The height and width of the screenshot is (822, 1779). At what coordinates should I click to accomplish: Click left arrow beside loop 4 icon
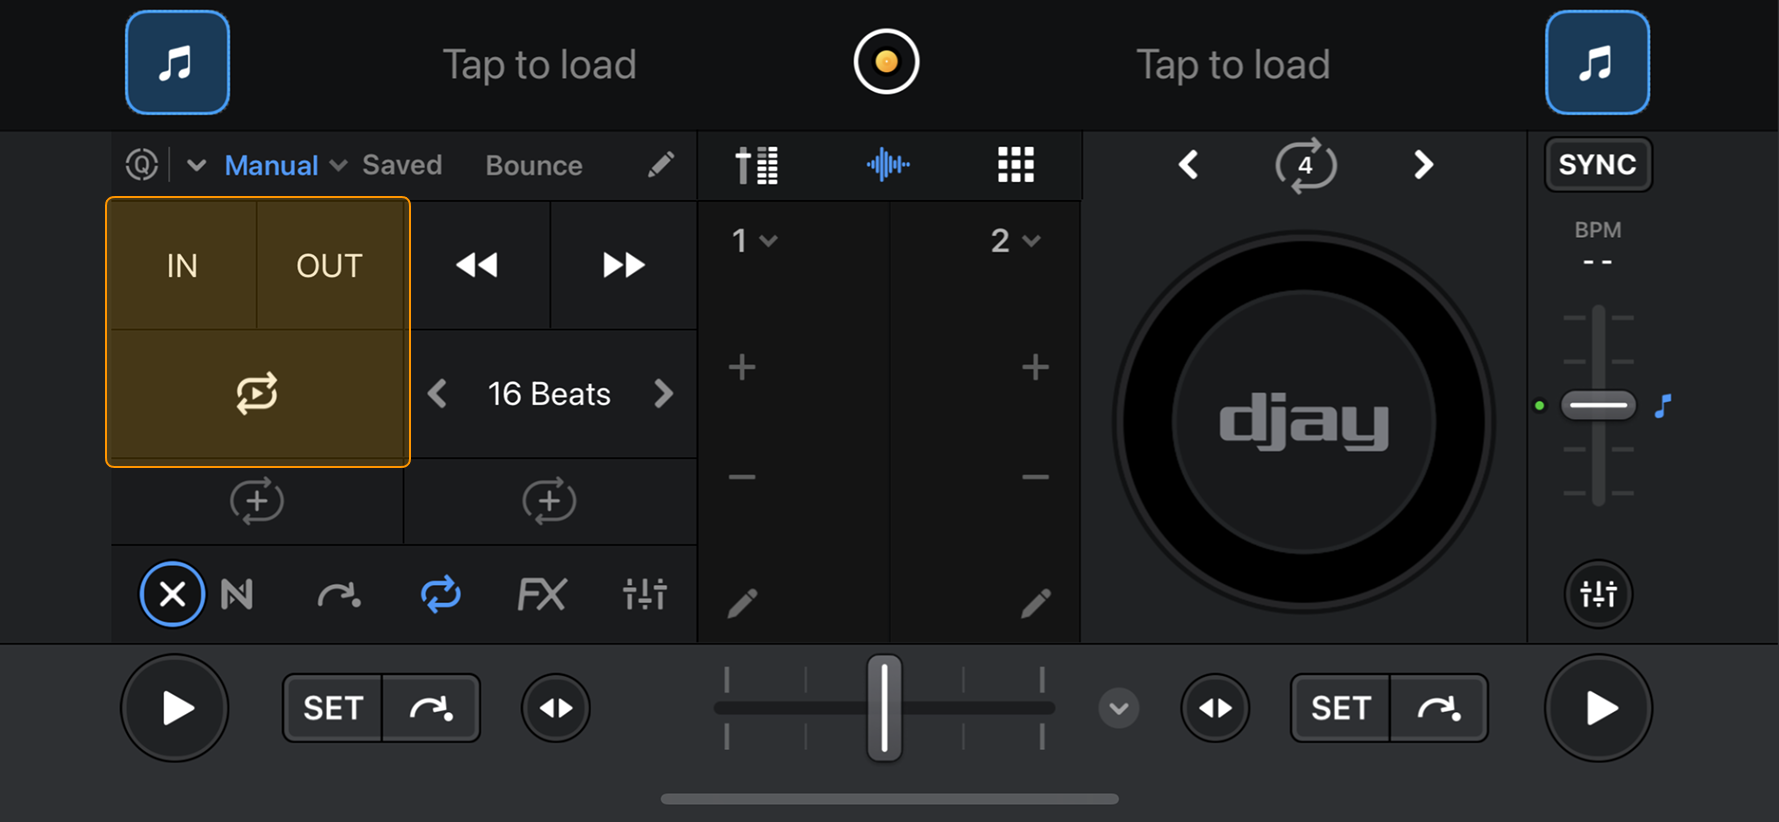coord(1188,165)
